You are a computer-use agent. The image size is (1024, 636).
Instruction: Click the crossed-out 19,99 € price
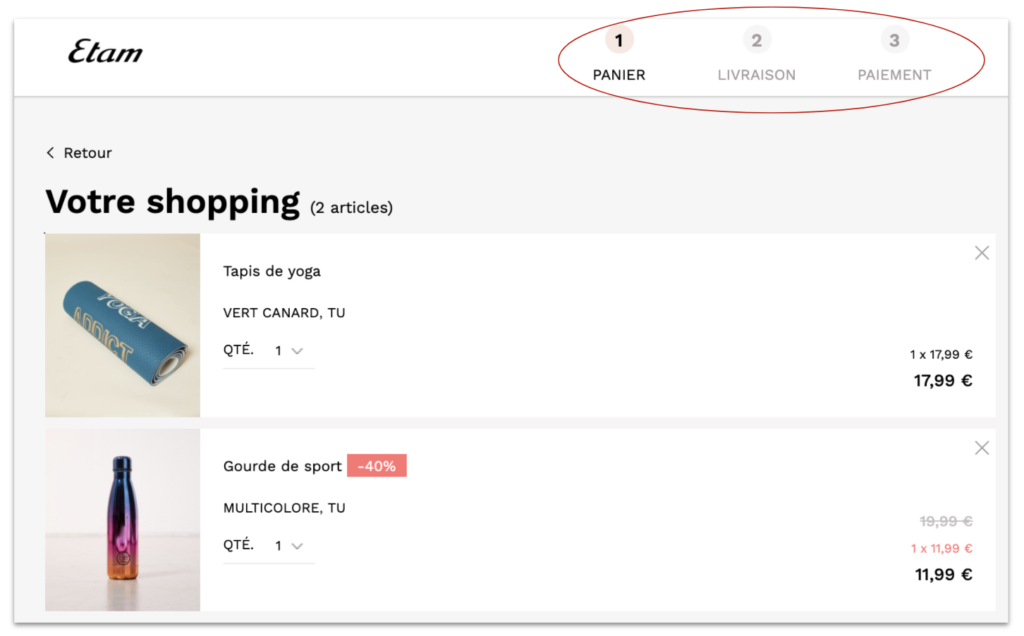[945, 521]
